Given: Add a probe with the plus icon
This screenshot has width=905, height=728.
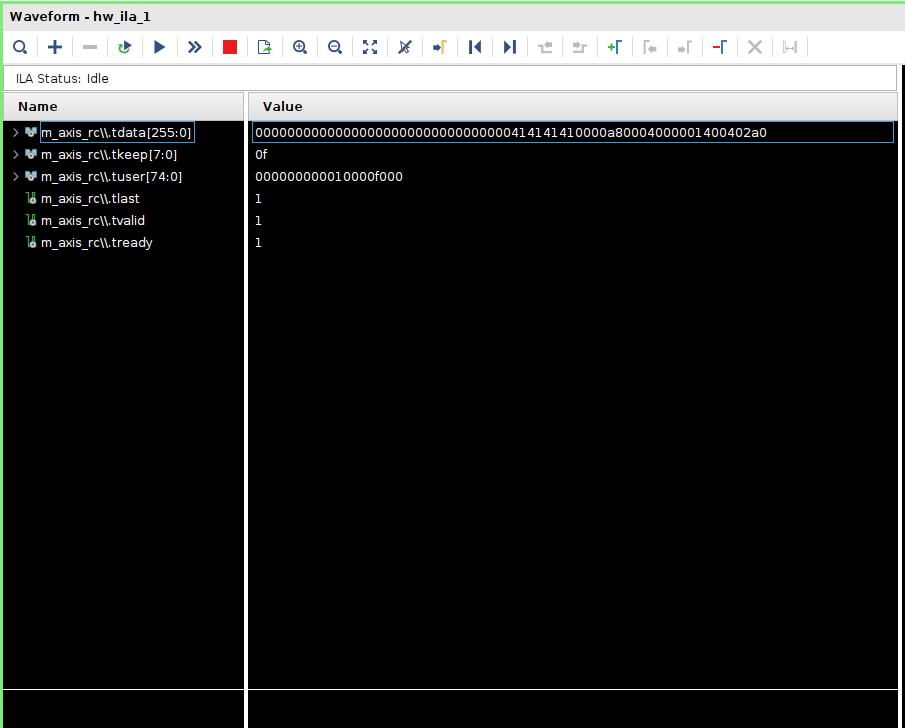Looking at the screenshot, I should point(55,47).
